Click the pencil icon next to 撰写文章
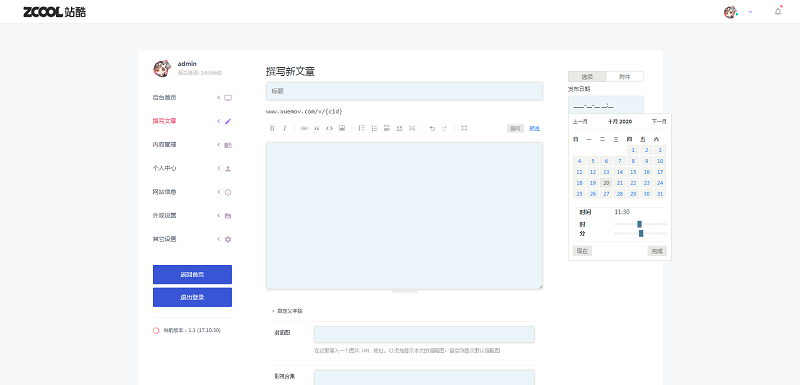Image resolution: width=800 pixels, height=385 pixels. pos(228,121)
